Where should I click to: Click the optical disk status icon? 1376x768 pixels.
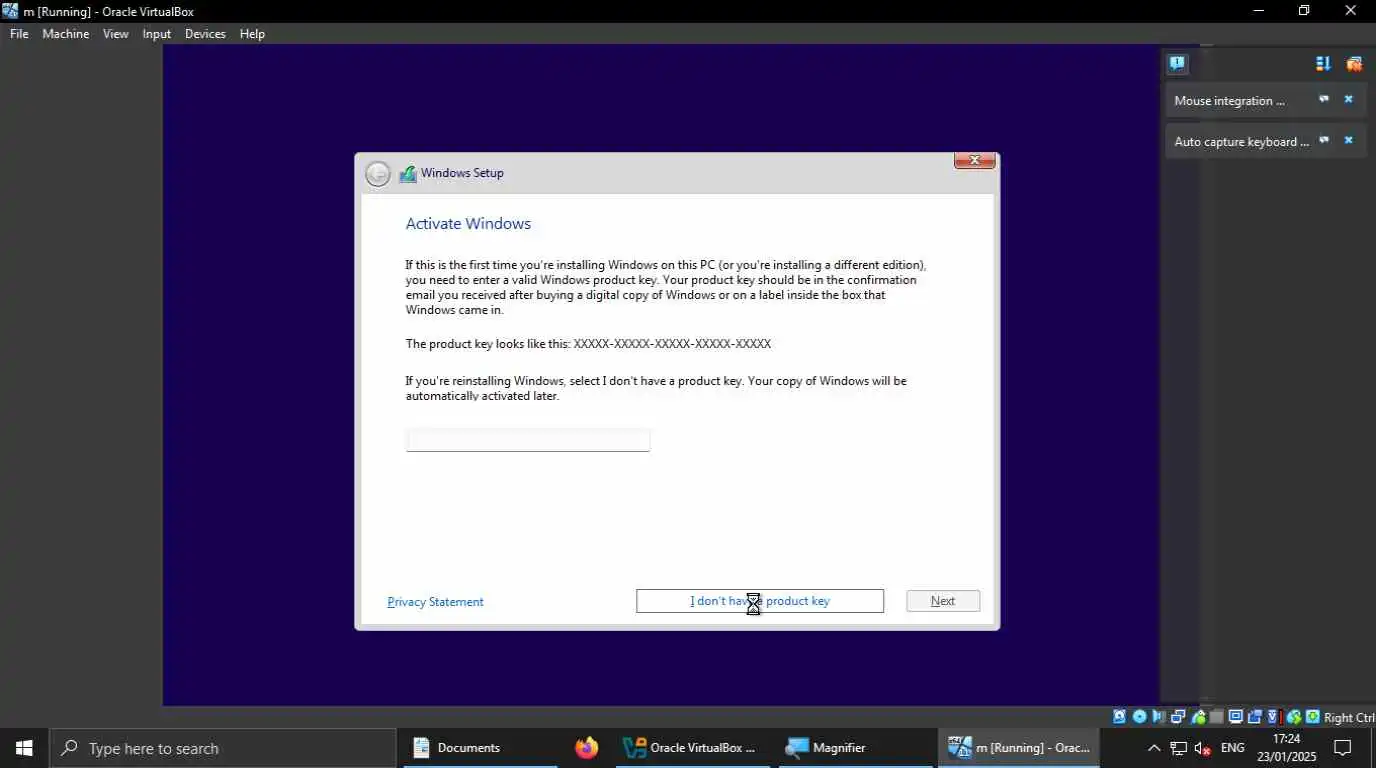coord(1139,717)
